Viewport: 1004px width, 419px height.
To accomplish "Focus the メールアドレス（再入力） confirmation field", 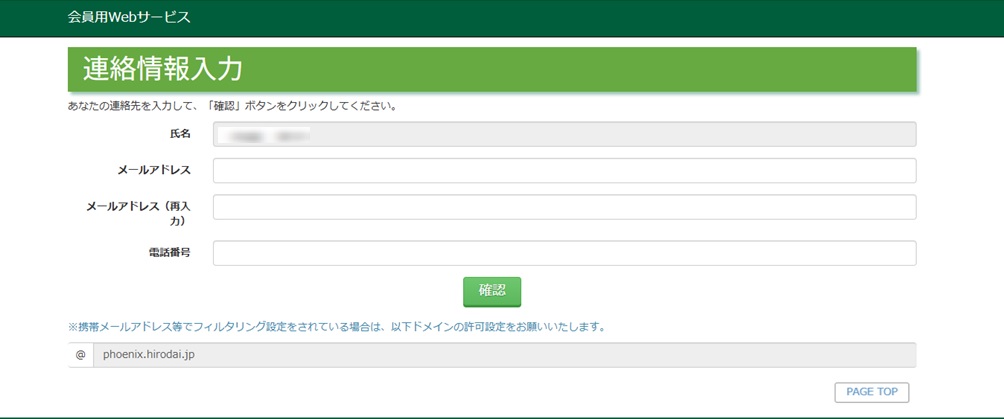I will pos(564,207).
